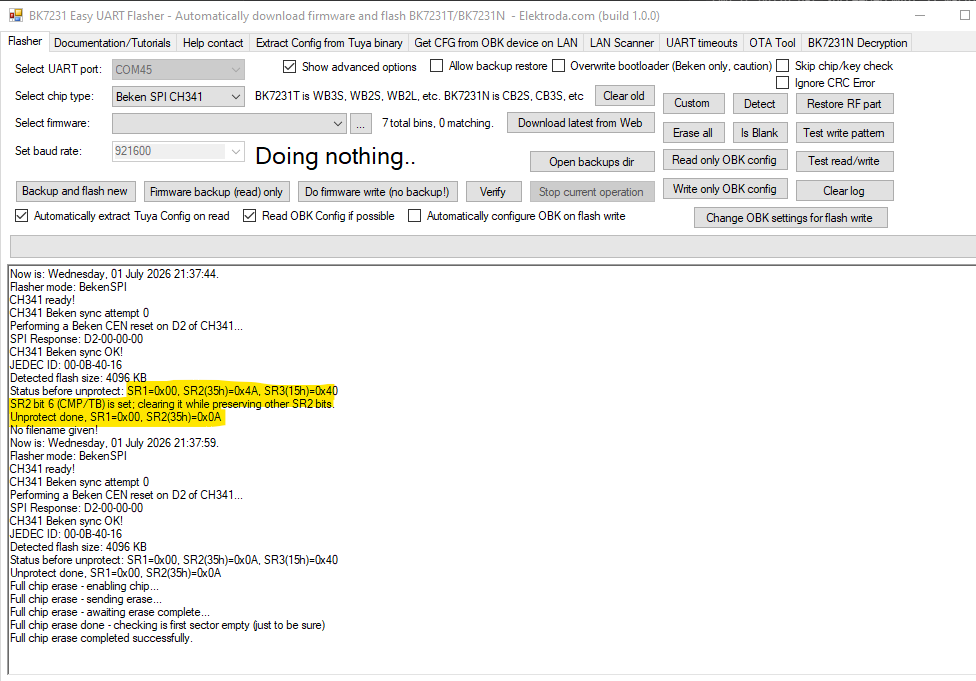Click the progress bar above the log

point(493,246)
